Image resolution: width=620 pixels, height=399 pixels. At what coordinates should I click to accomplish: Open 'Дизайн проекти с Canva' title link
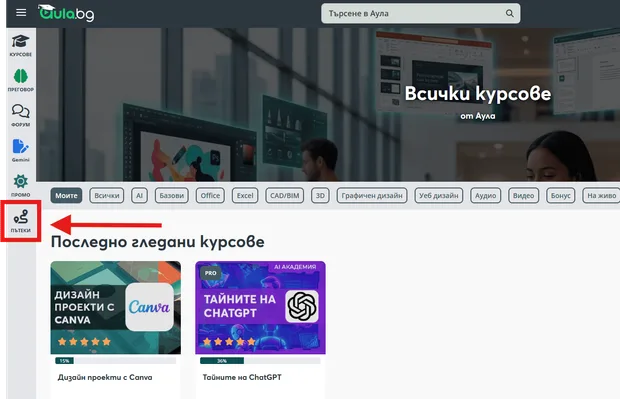(x=105, y=377)
